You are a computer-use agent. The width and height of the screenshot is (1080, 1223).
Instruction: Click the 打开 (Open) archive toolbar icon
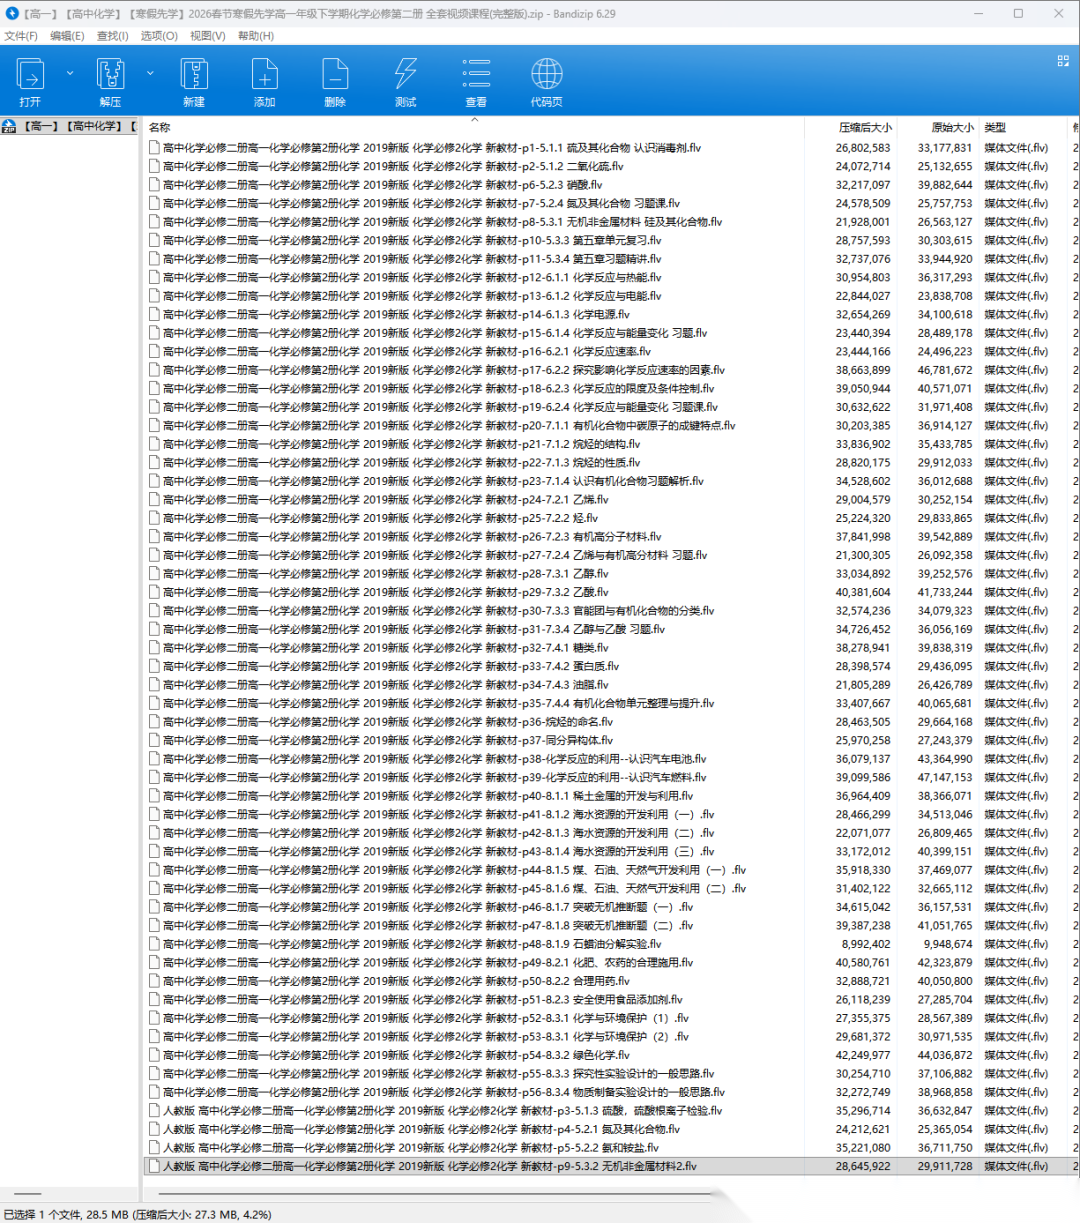pos(30,81)
